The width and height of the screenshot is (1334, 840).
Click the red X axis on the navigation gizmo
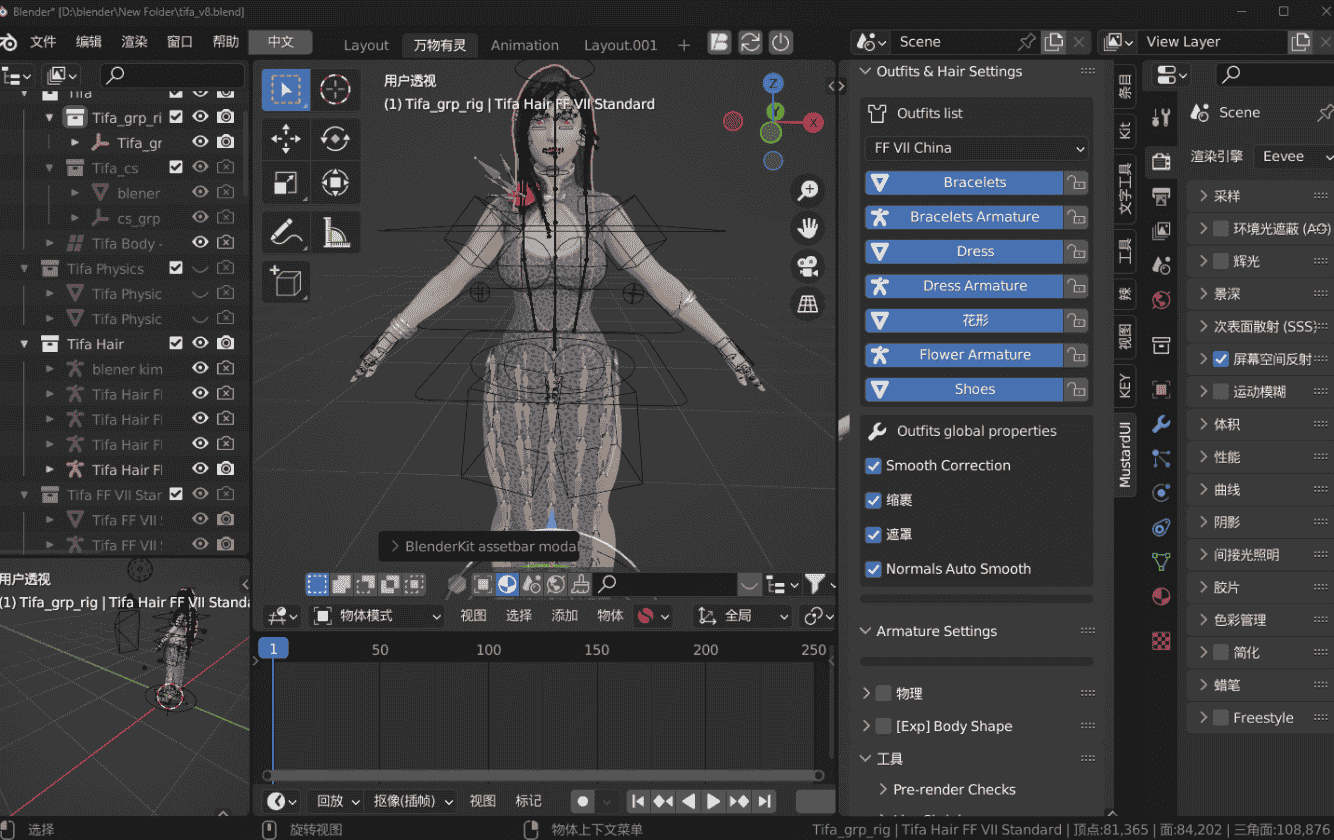[x=814, y=123]
